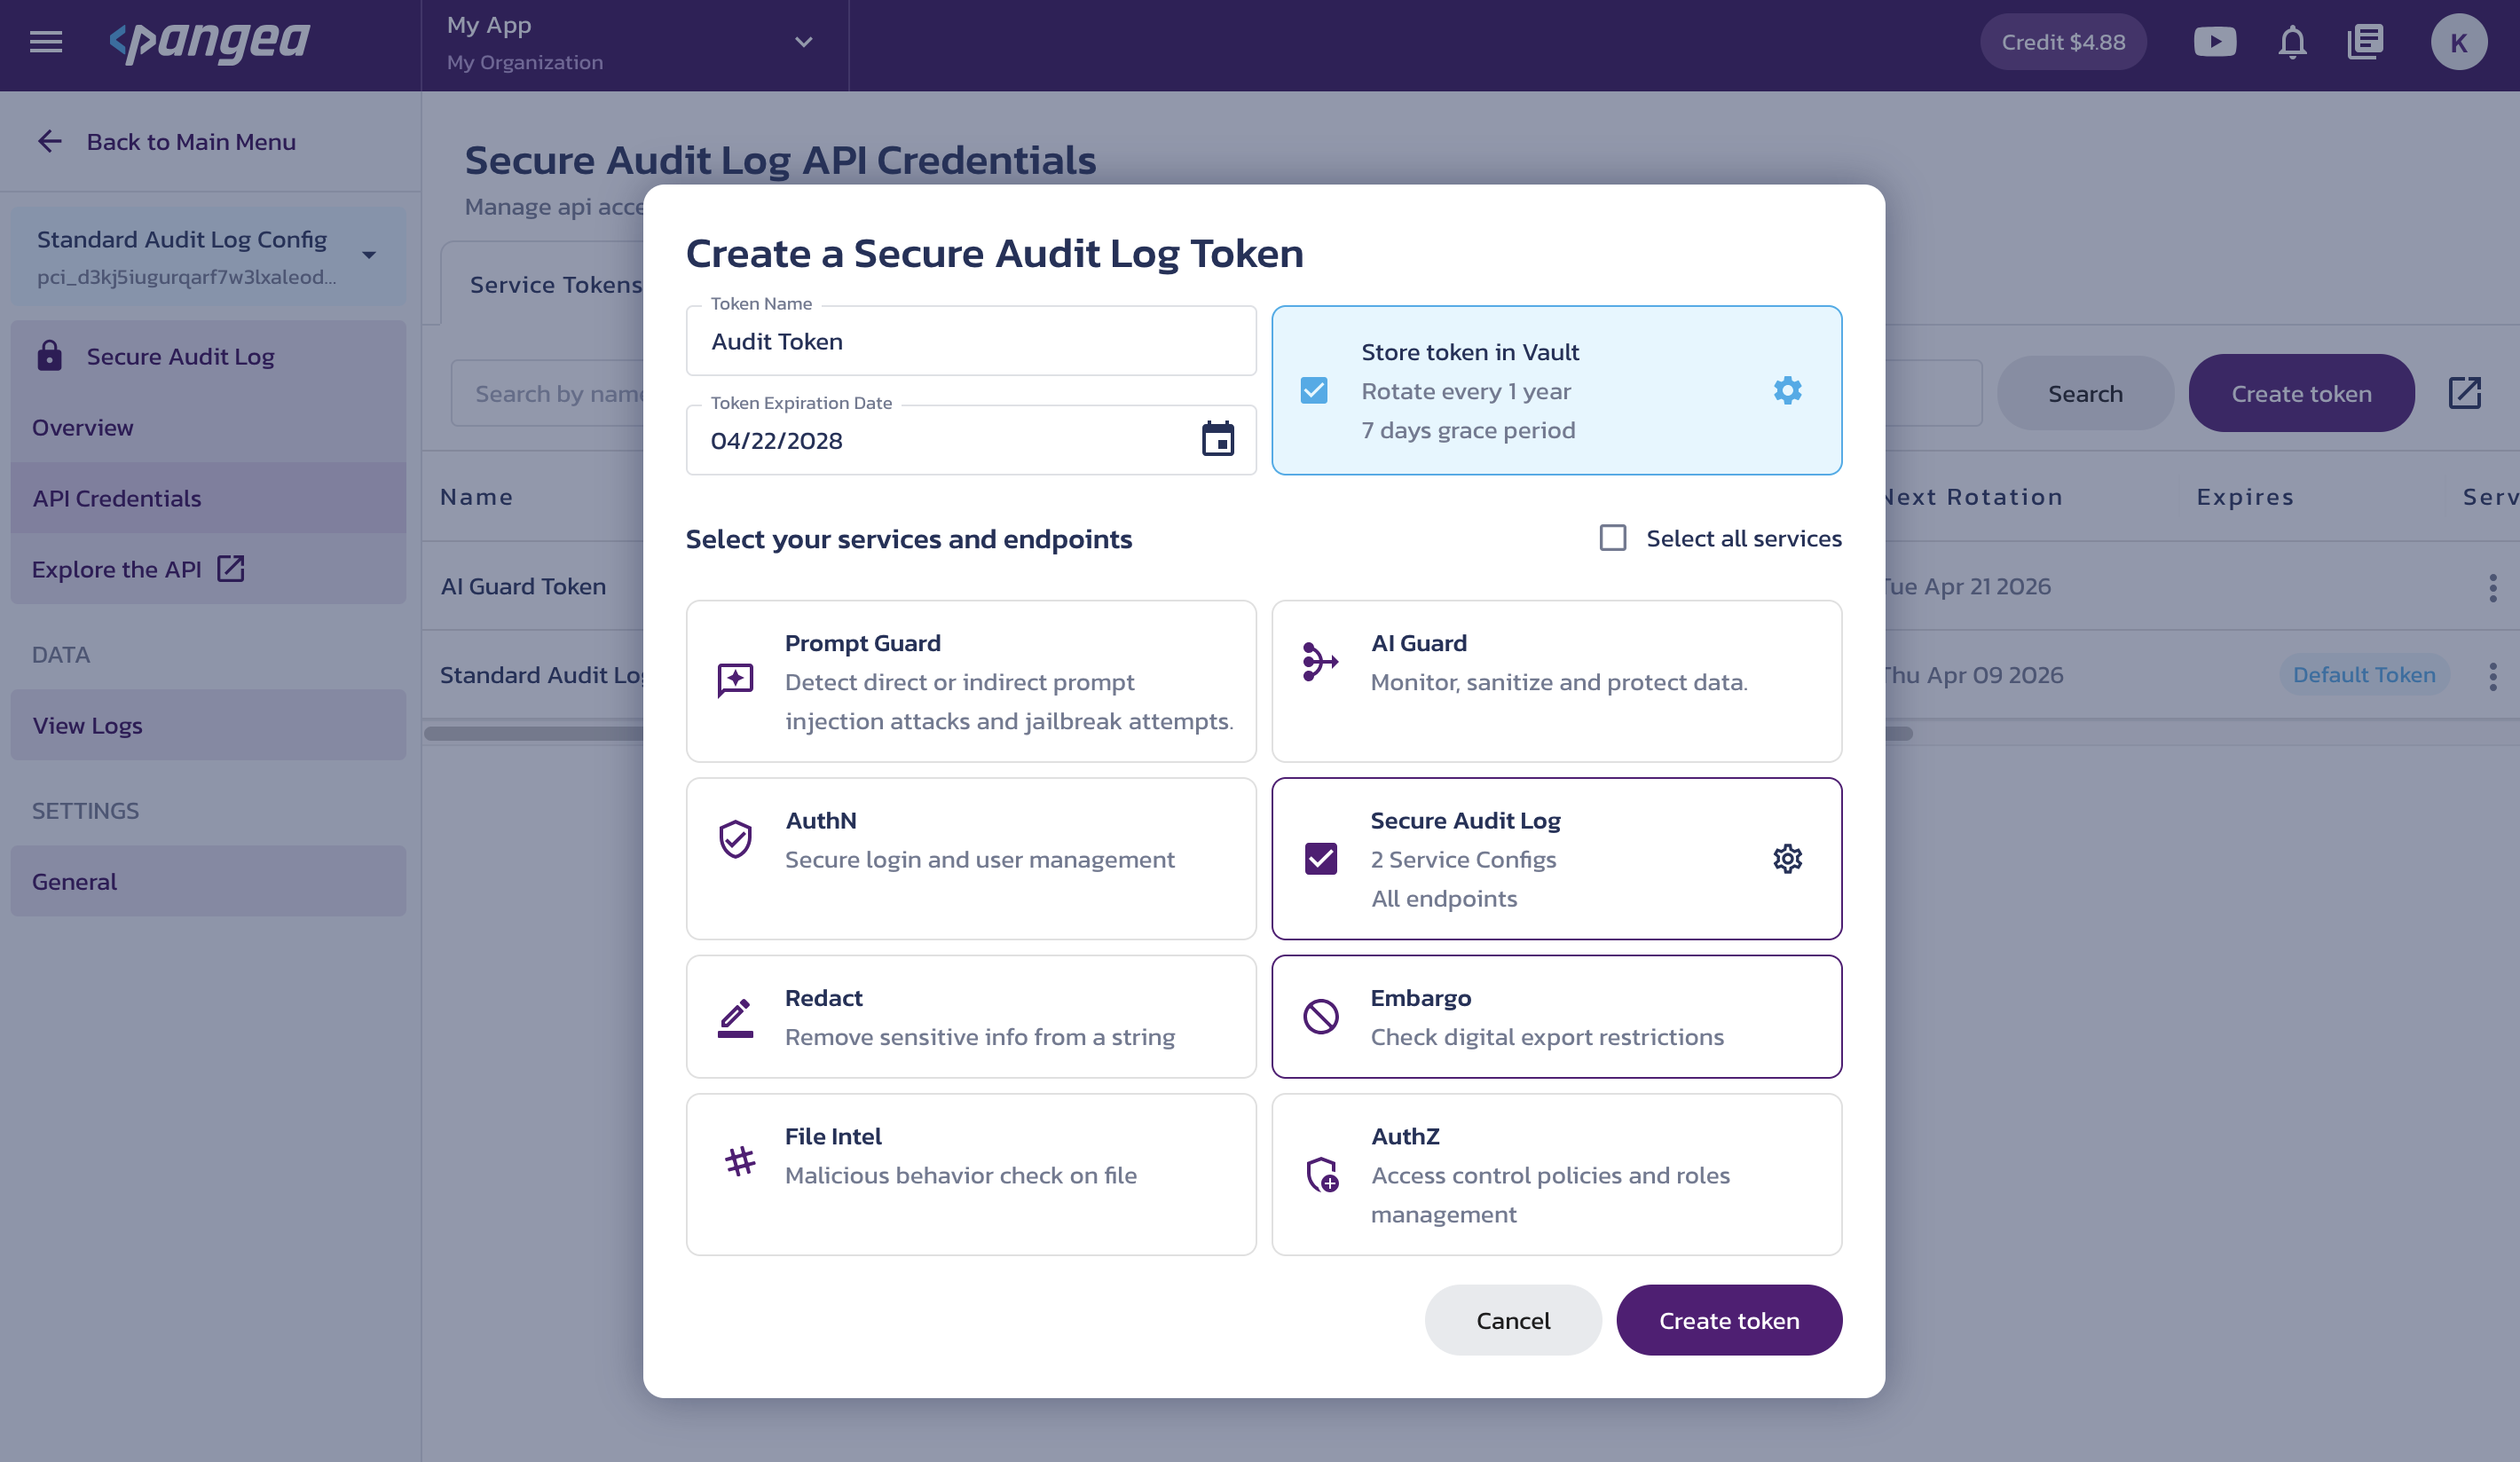Click the back arrow icon
Image resolution: width=2520 pixels, height=1462 pixels.
point(49,141)
